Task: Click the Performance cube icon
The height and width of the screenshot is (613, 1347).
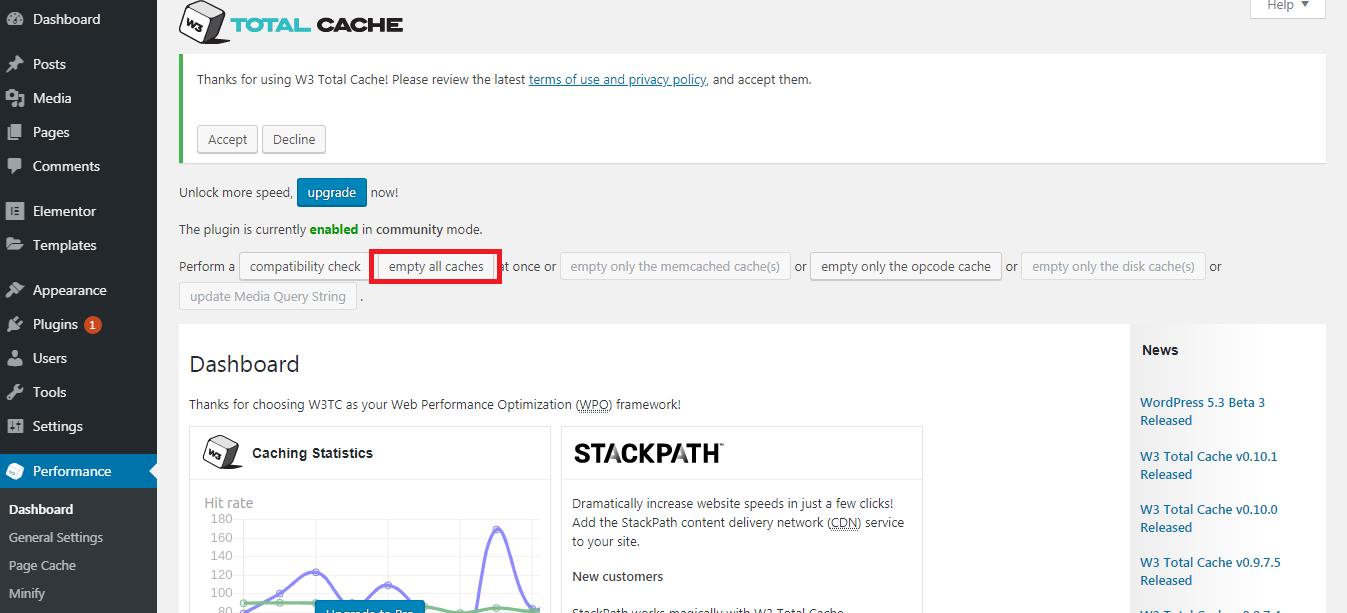Action: [15, 471]
